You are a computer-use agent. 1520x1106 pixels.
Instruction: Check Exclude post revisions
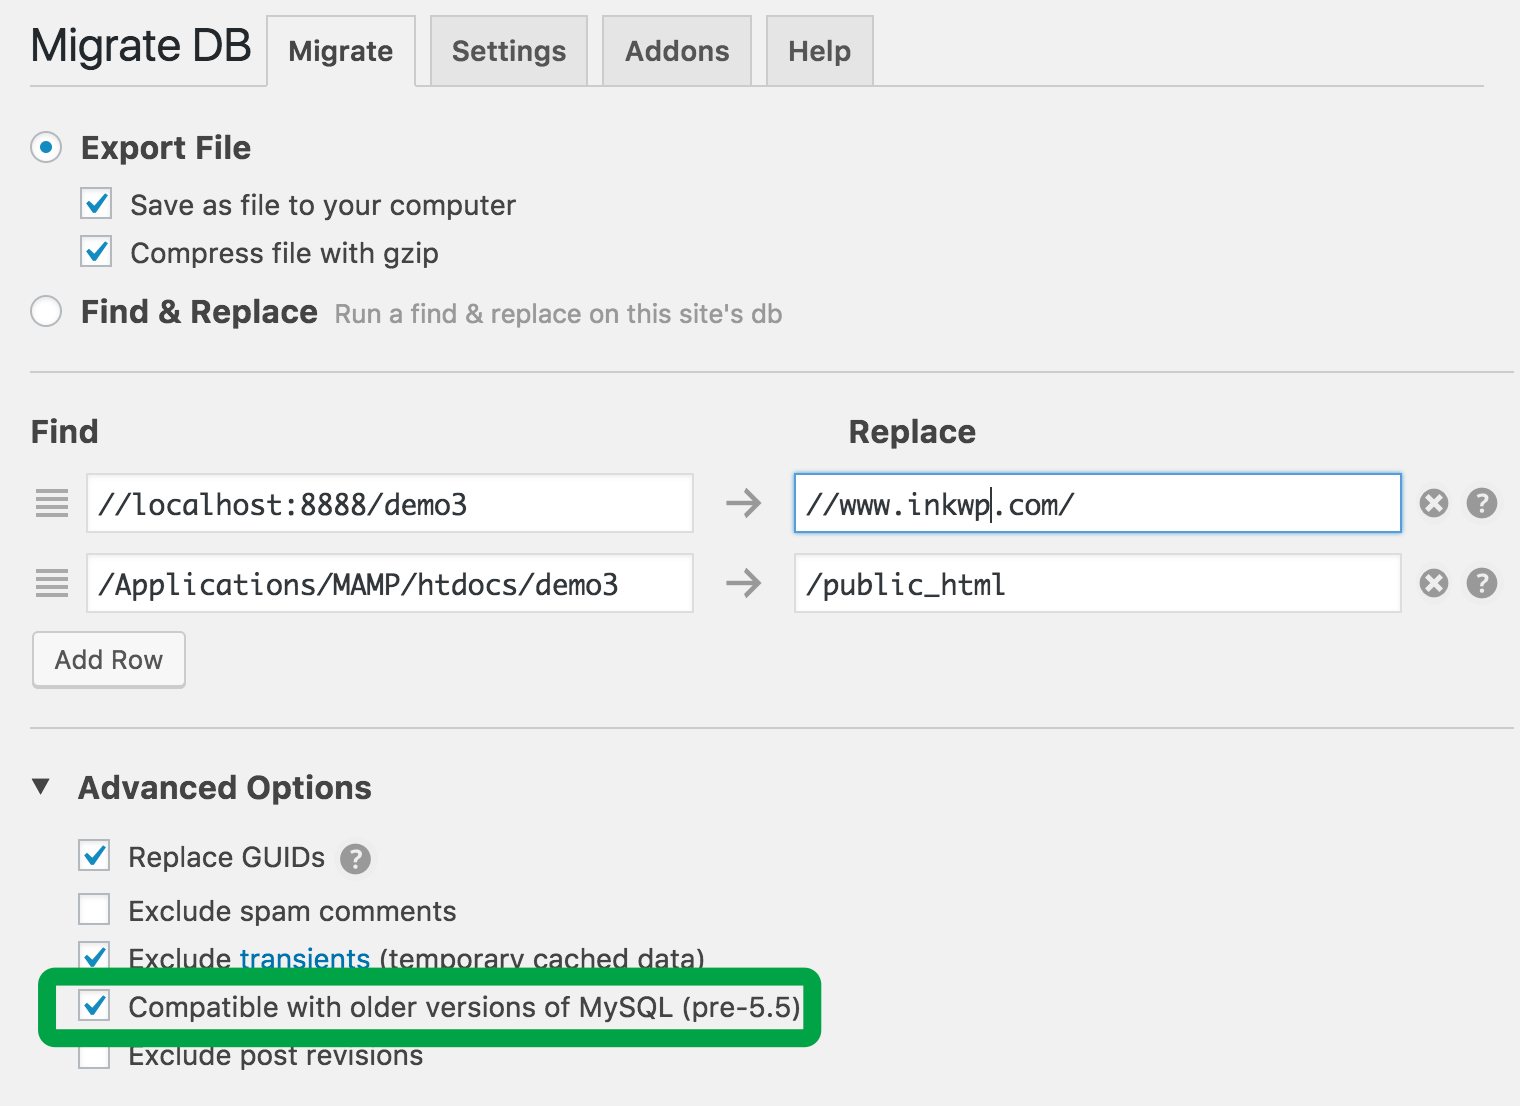point(93,1055)
